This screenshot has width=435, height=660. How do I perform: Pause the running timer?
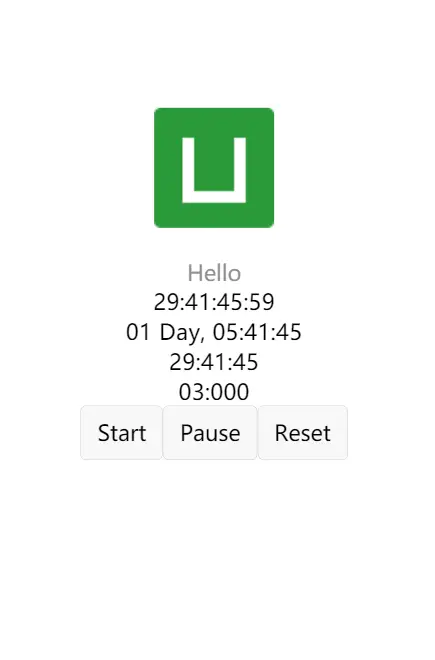[x=210, y=433]
